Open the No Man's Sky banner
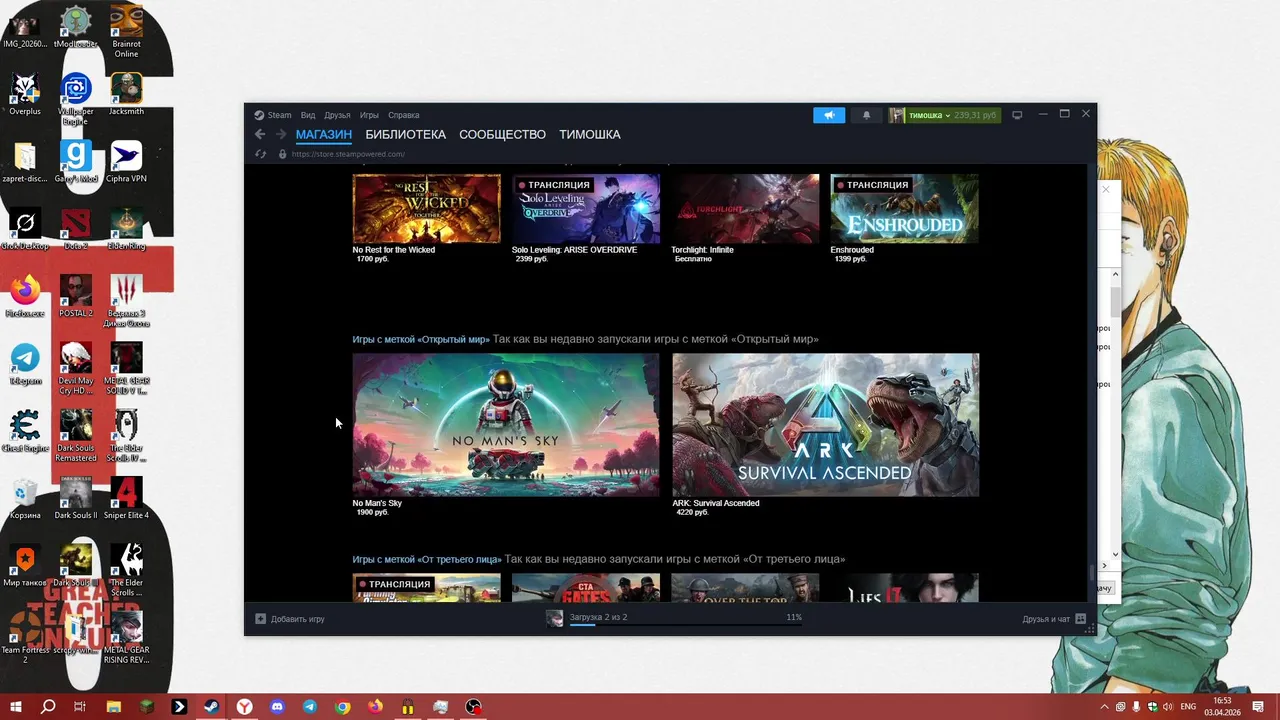1280x720 pixels. click(506, 424)
